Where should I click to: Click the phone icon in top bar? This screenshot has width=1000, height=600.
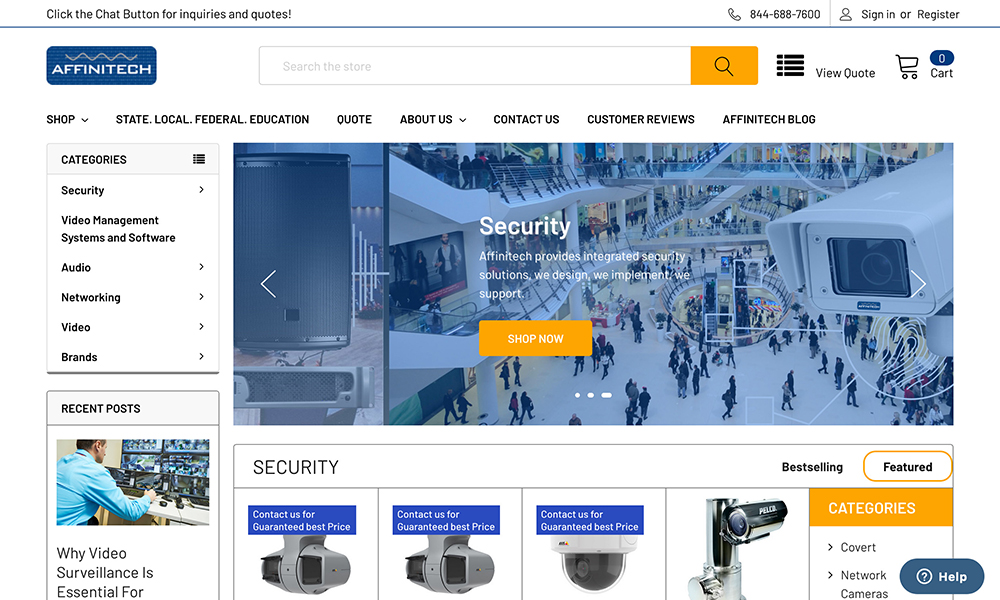coord(735,15)
